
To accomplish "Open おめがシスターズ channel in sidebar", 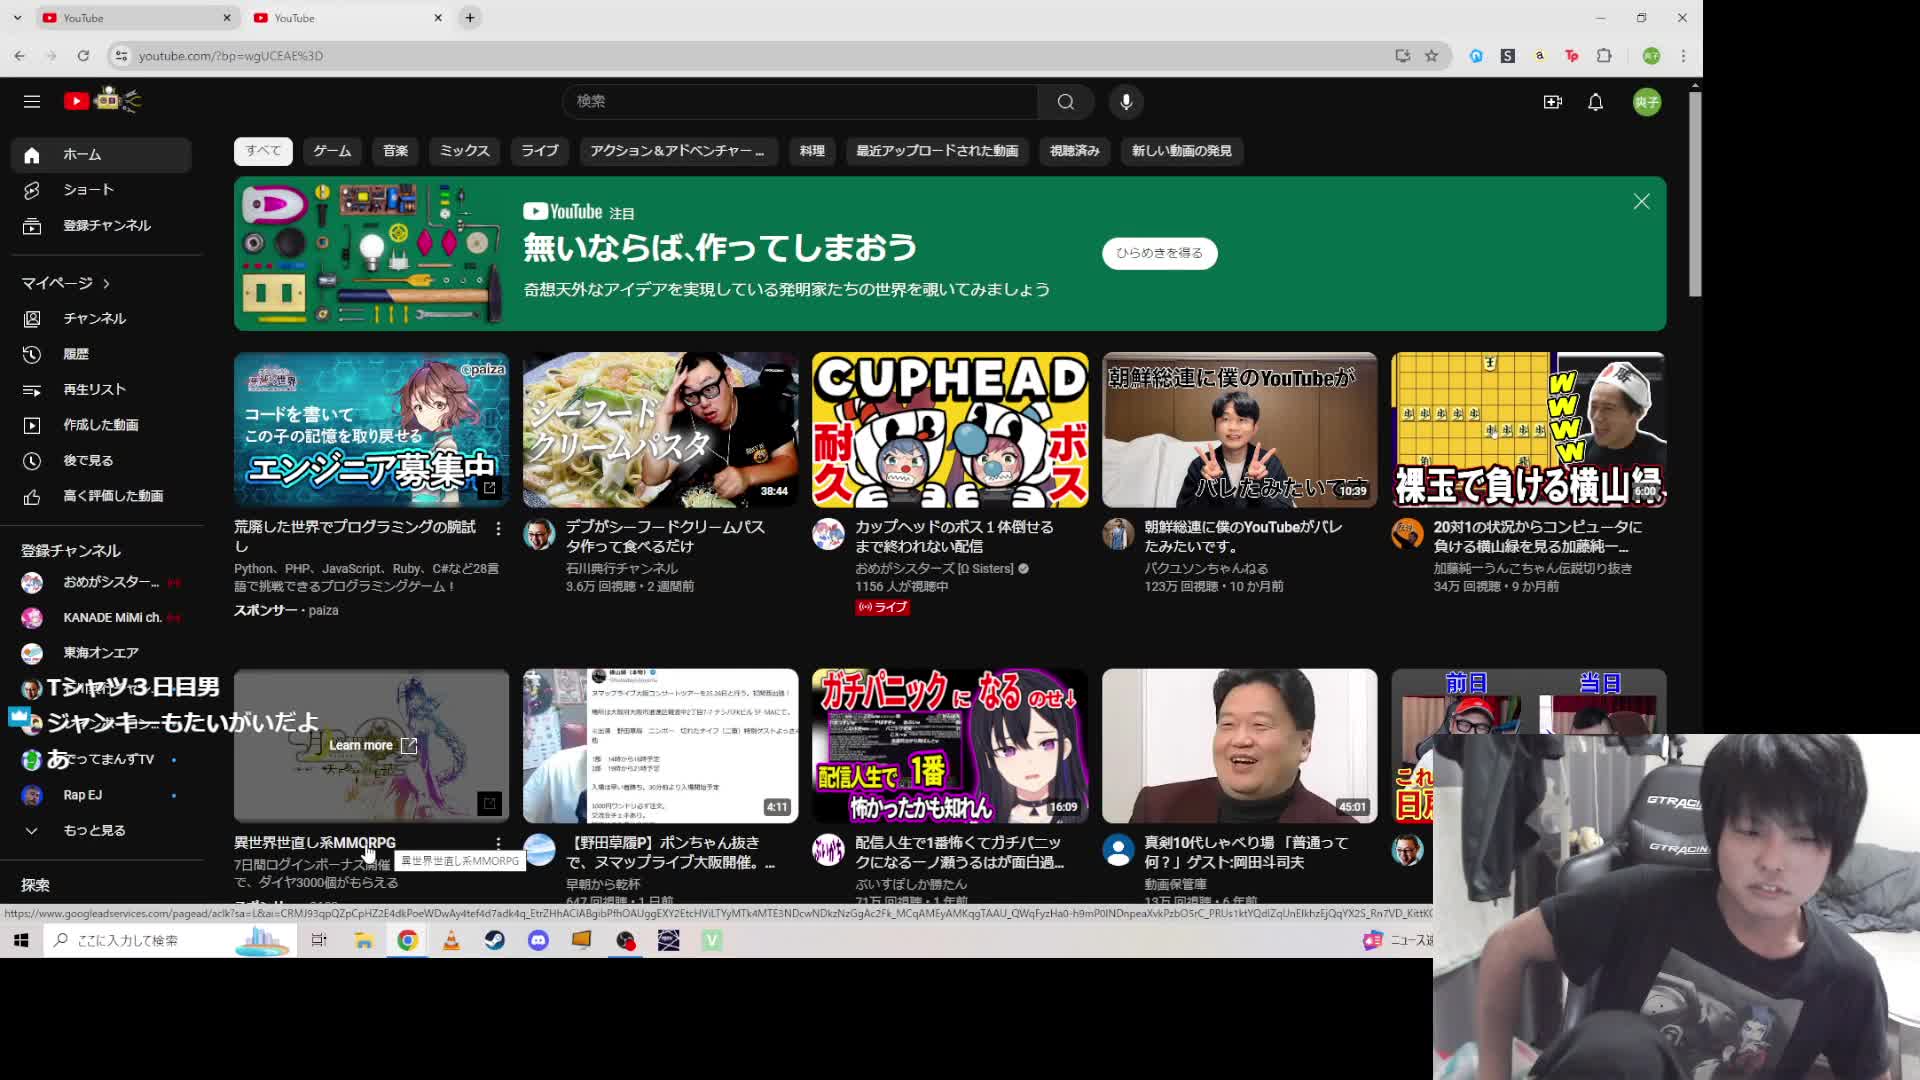I will pos(101,583).
